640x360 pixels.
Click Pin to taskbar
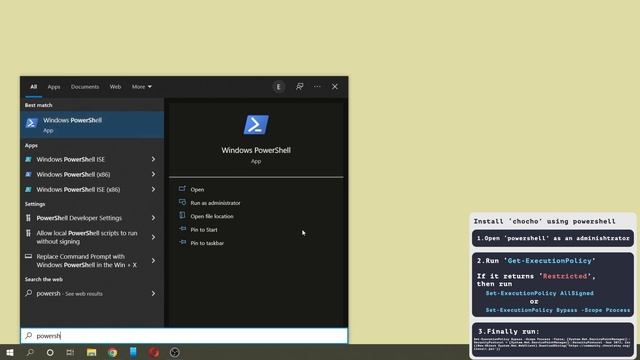(207, 243)
